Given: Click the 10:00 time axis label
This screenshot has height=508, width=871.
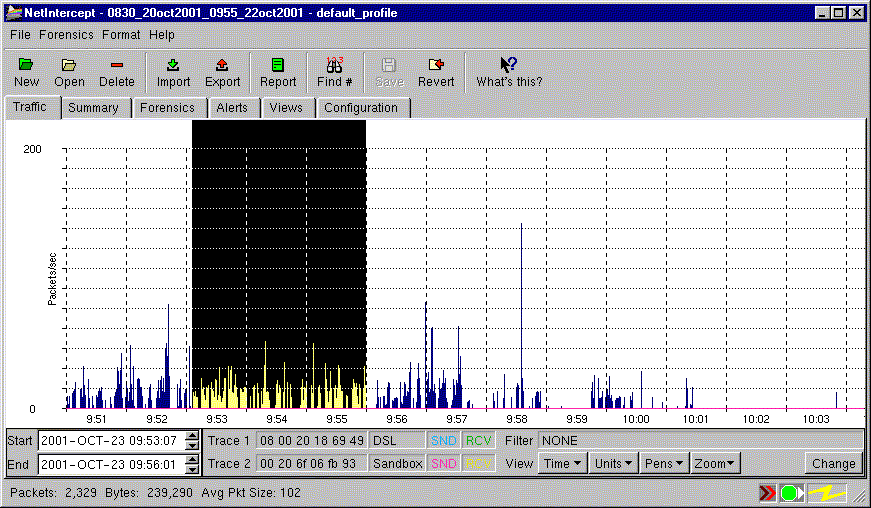Looking at the screenshot, I should pos(636,419).
